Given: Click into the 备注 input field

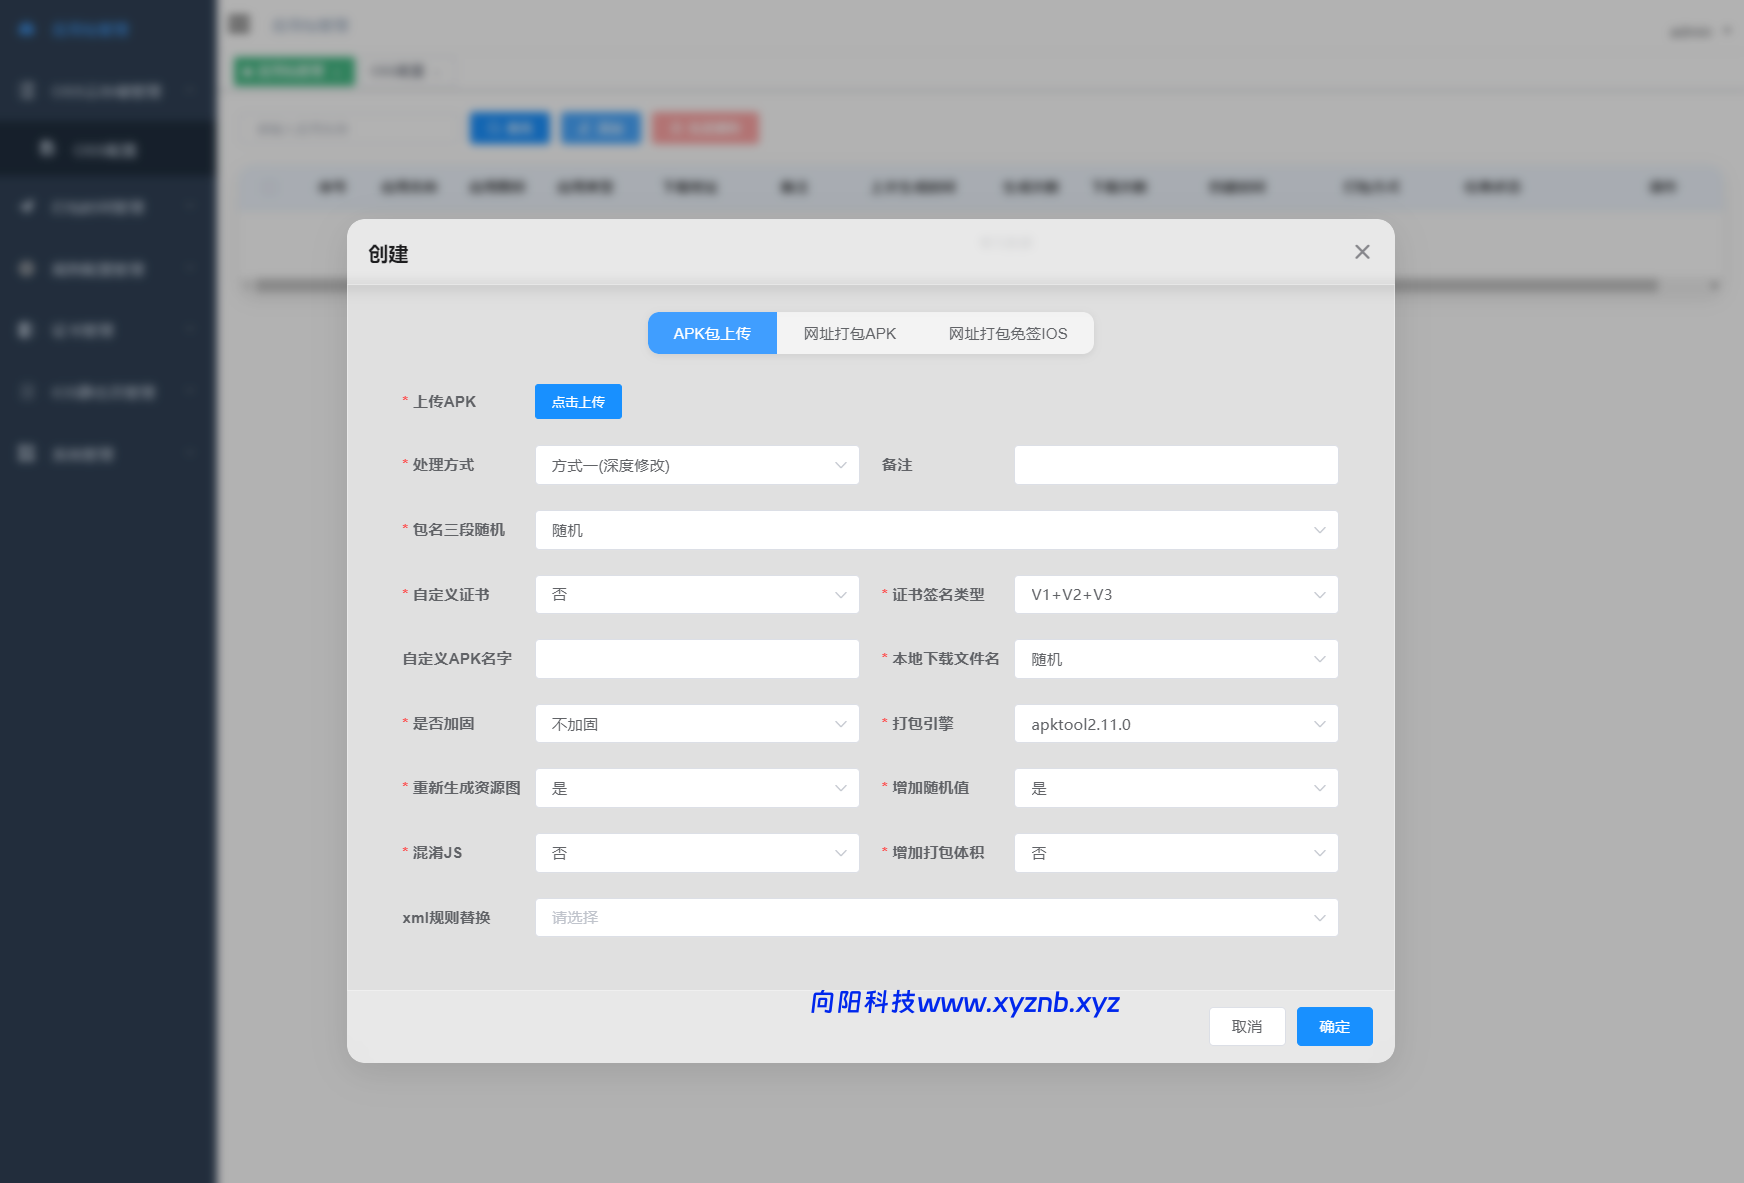Looking at the screenshot, I should 1175,465.
